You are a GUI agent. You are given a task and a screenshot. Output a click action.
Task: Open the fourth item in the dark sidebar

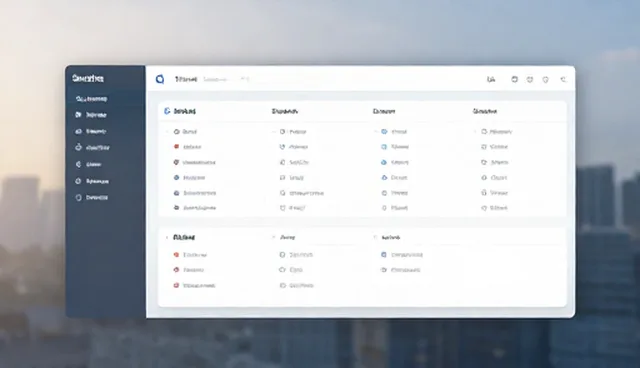tap(92, 148)
